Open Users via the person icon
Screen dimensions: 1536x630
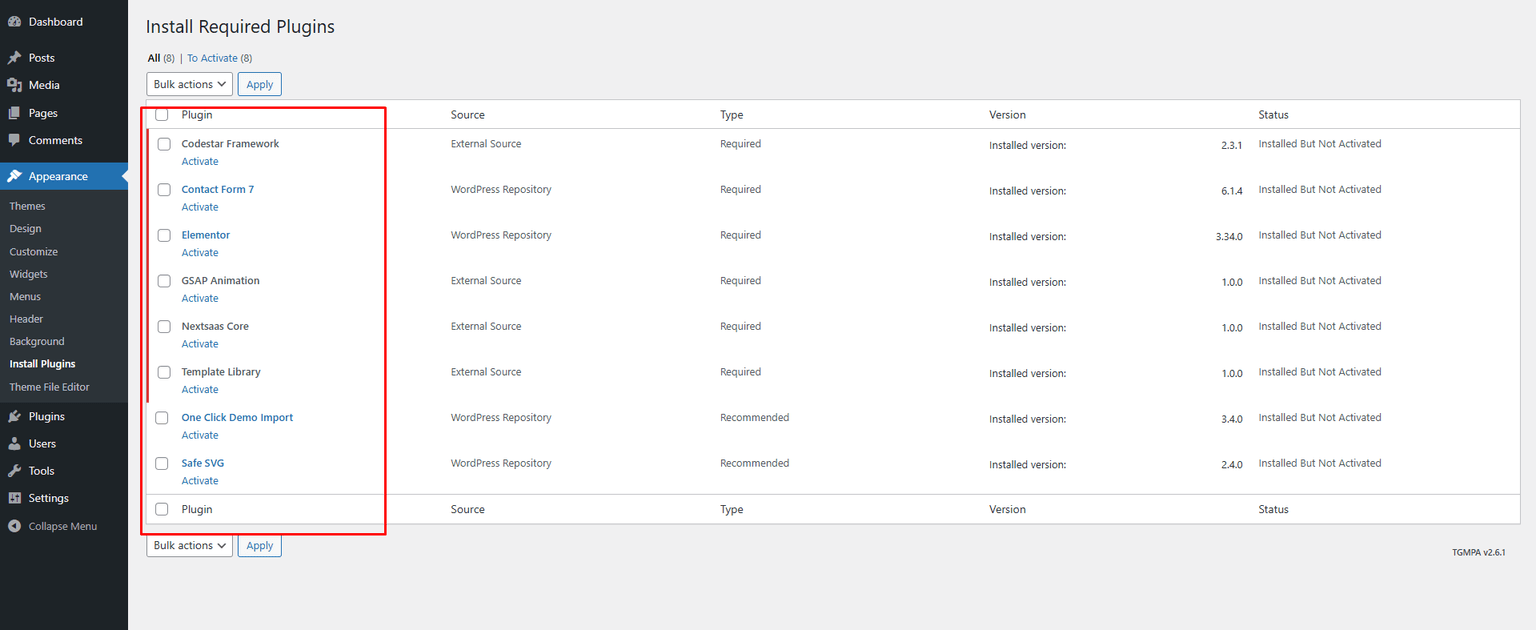[x=14, y=443]
